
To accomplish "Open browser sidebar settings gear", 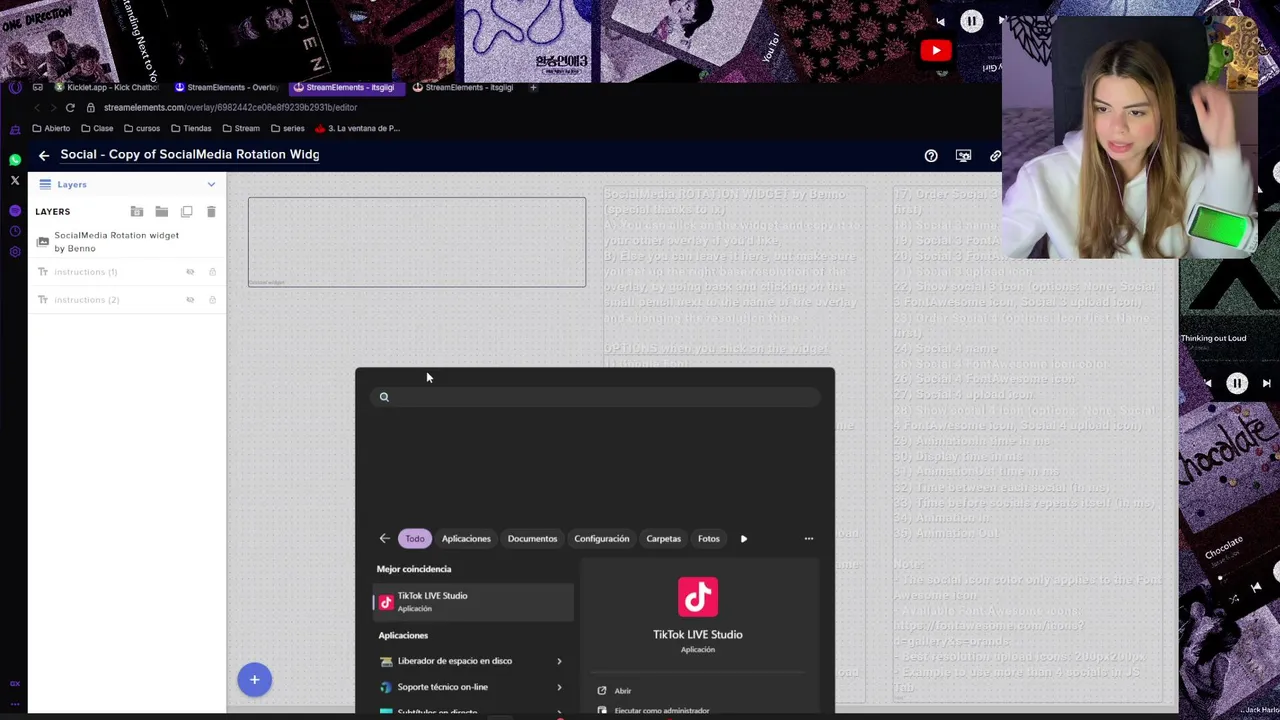I will (x=15, y=252).
